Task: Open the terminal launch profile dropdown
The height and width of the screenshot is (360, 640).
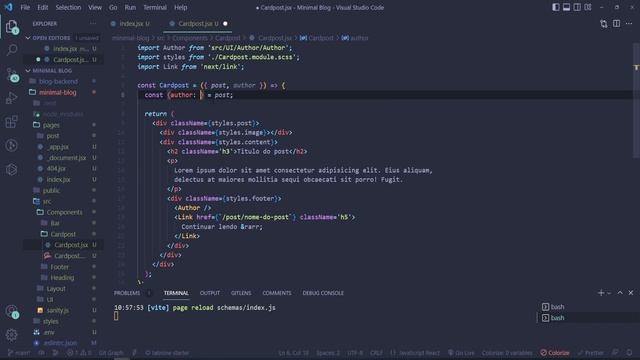Action: point(609,293)
